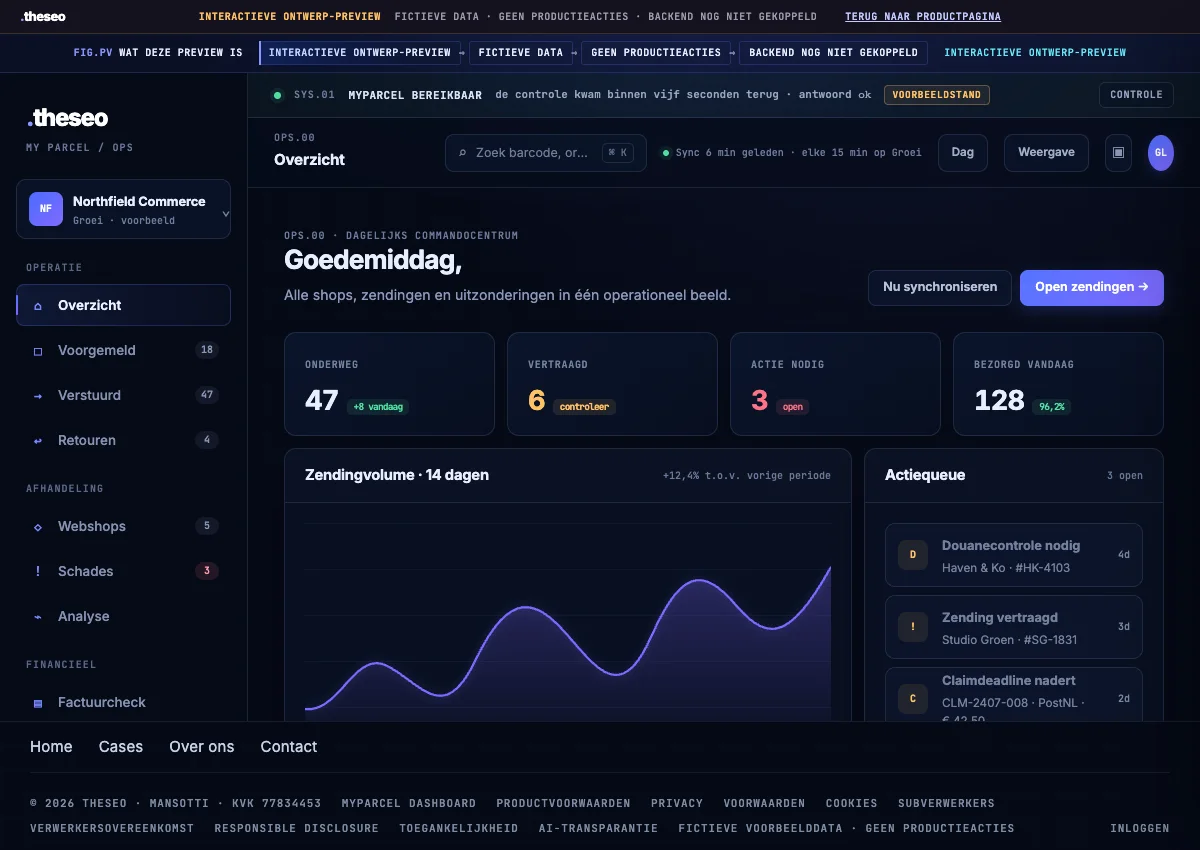Click the Webshops diamond icon
This screenshot has width=1200, height=850.
[x=38, y=527]
